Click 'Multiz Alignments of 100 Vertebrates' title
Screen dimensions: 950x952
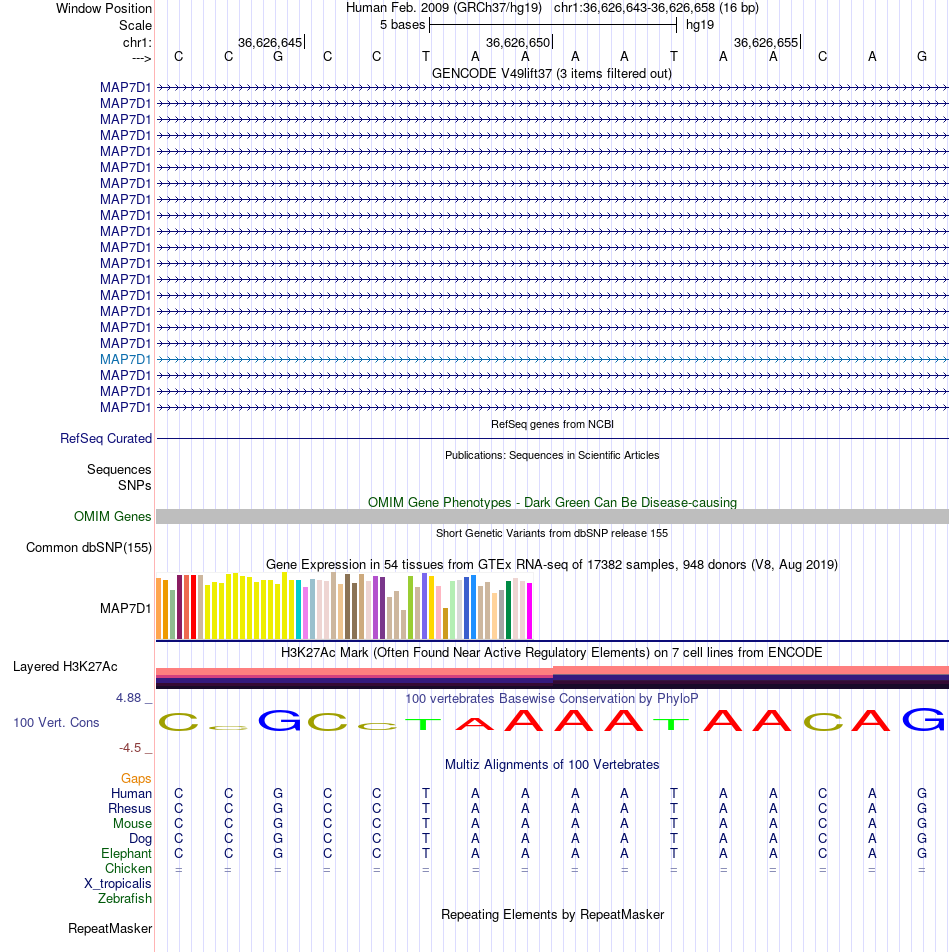click(552, 764)
